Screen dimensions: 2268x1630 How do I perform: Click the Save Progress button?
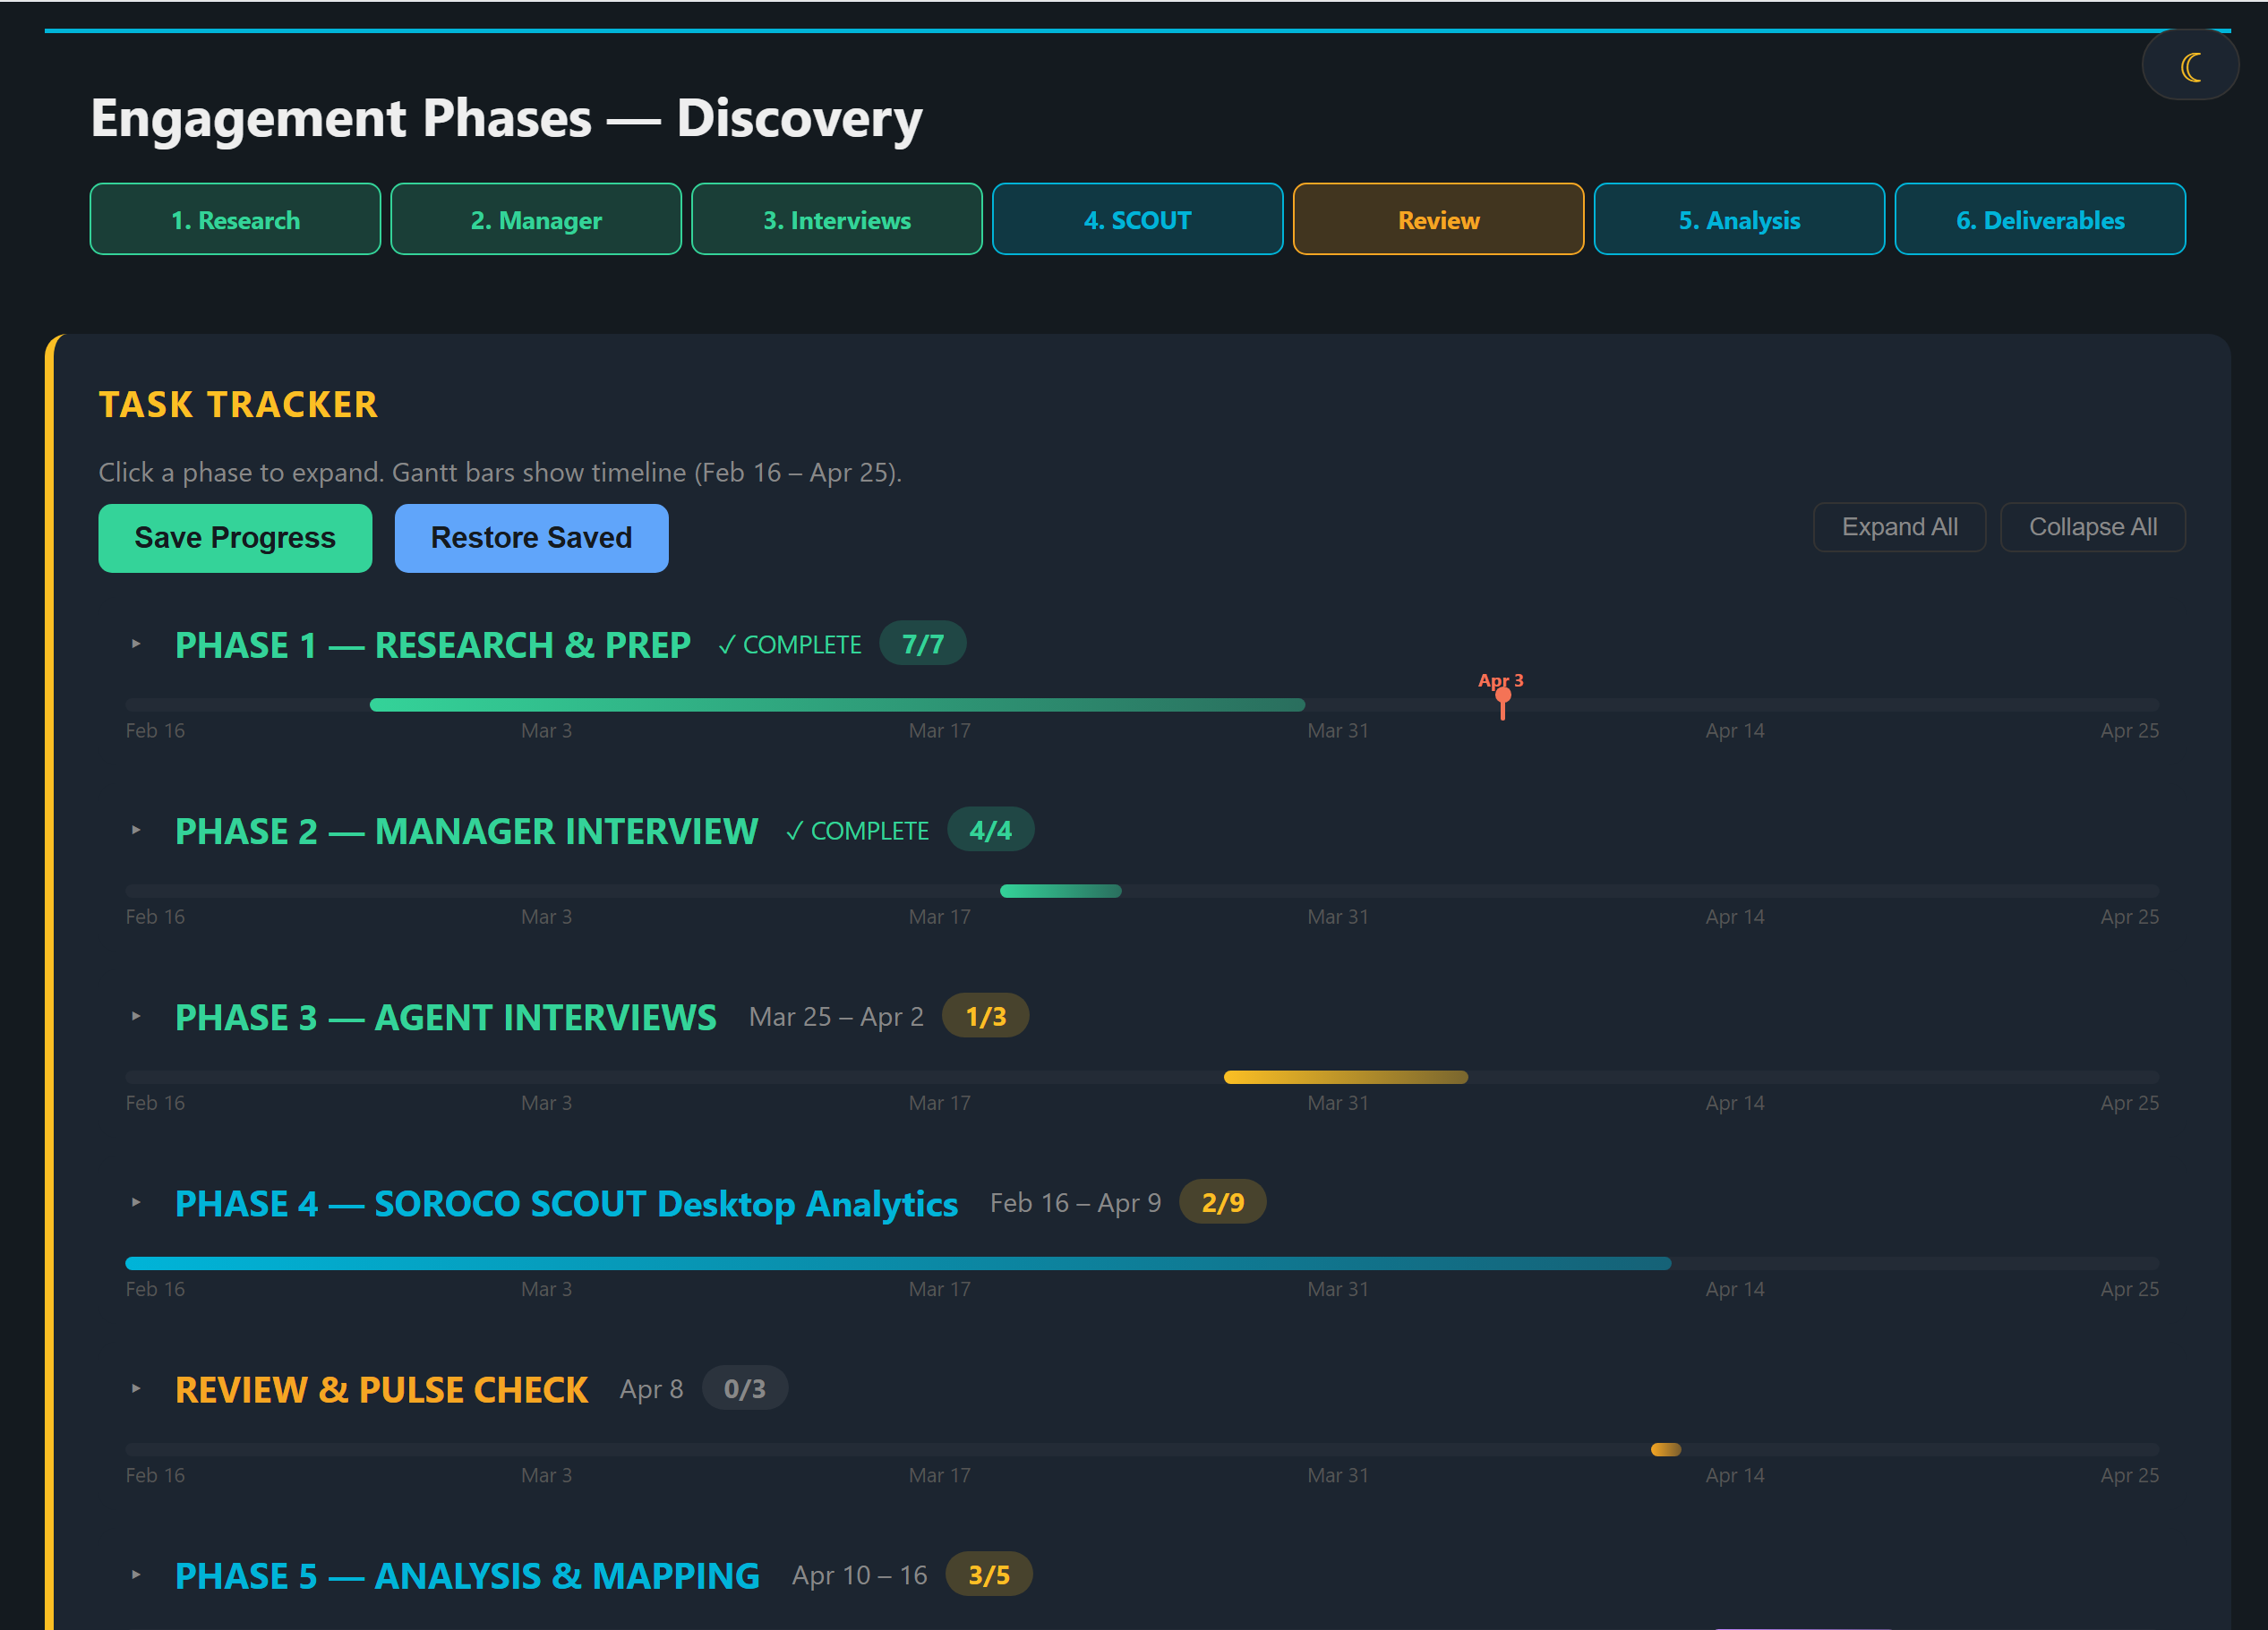point(234,537)
